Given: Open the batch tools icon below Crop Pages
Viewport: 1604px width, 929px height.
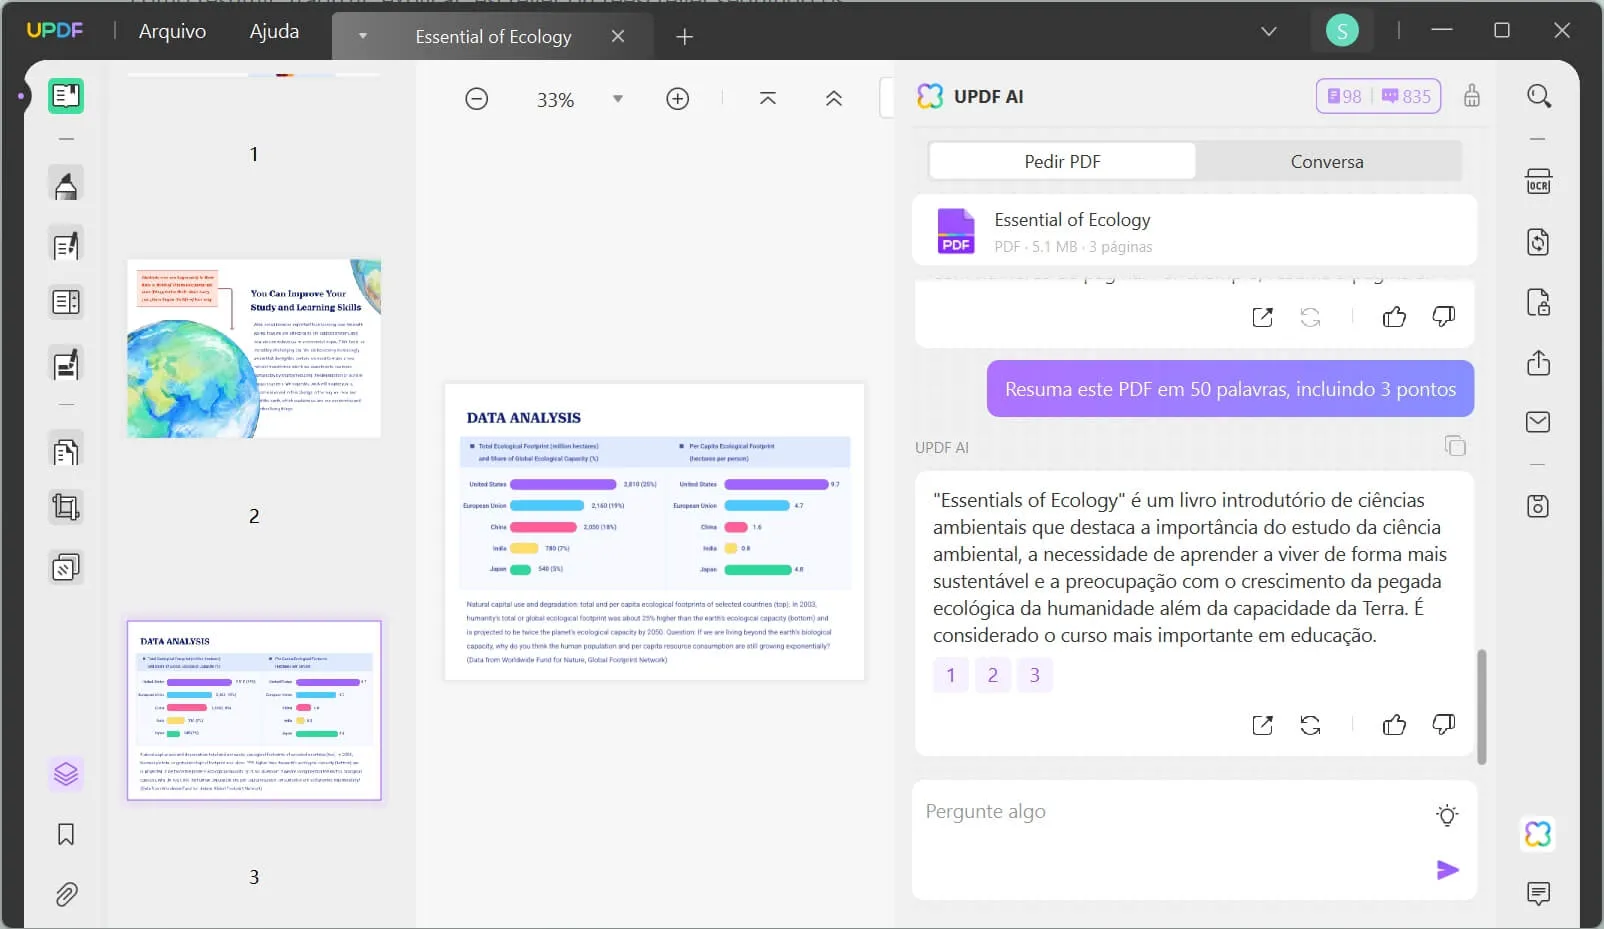Looking at the screenshot, I should click(x=66, y=568).
